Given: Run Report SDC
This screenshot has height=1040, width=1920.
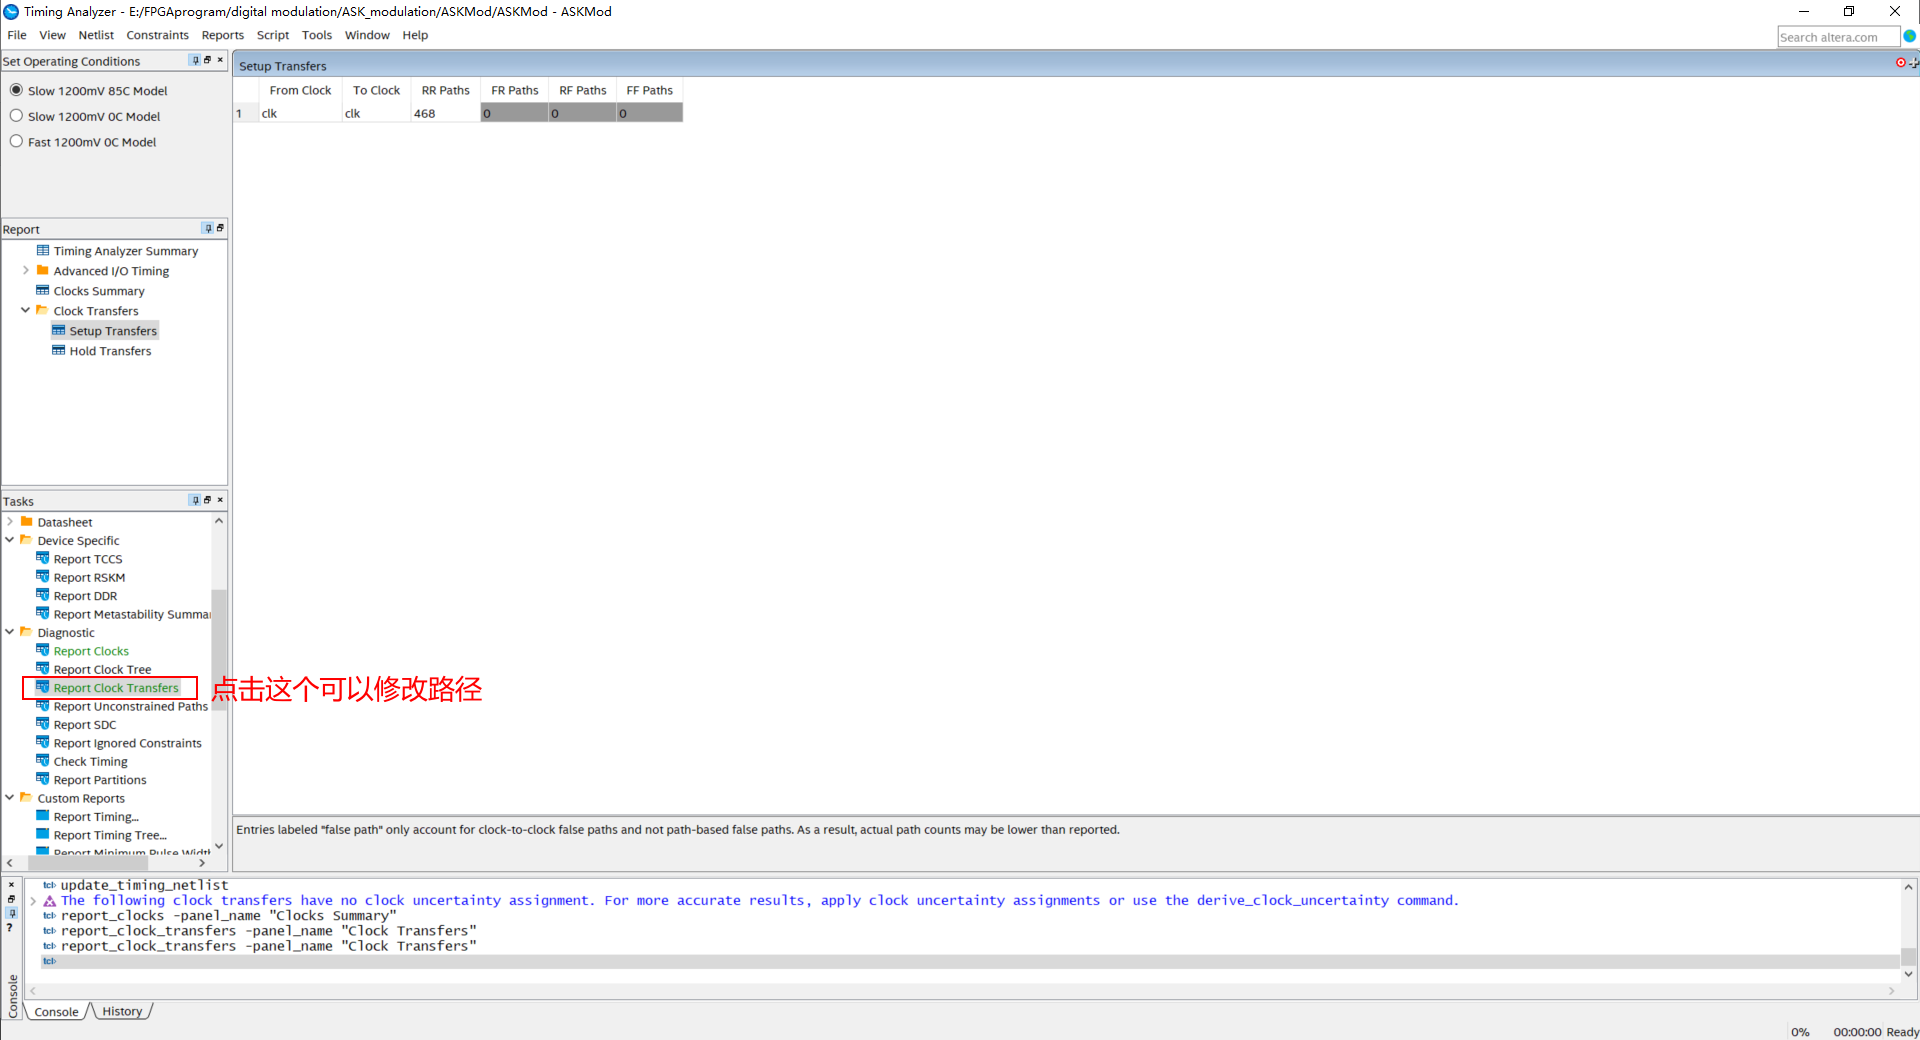Looking at the screenshot, I should click(85, 724).
